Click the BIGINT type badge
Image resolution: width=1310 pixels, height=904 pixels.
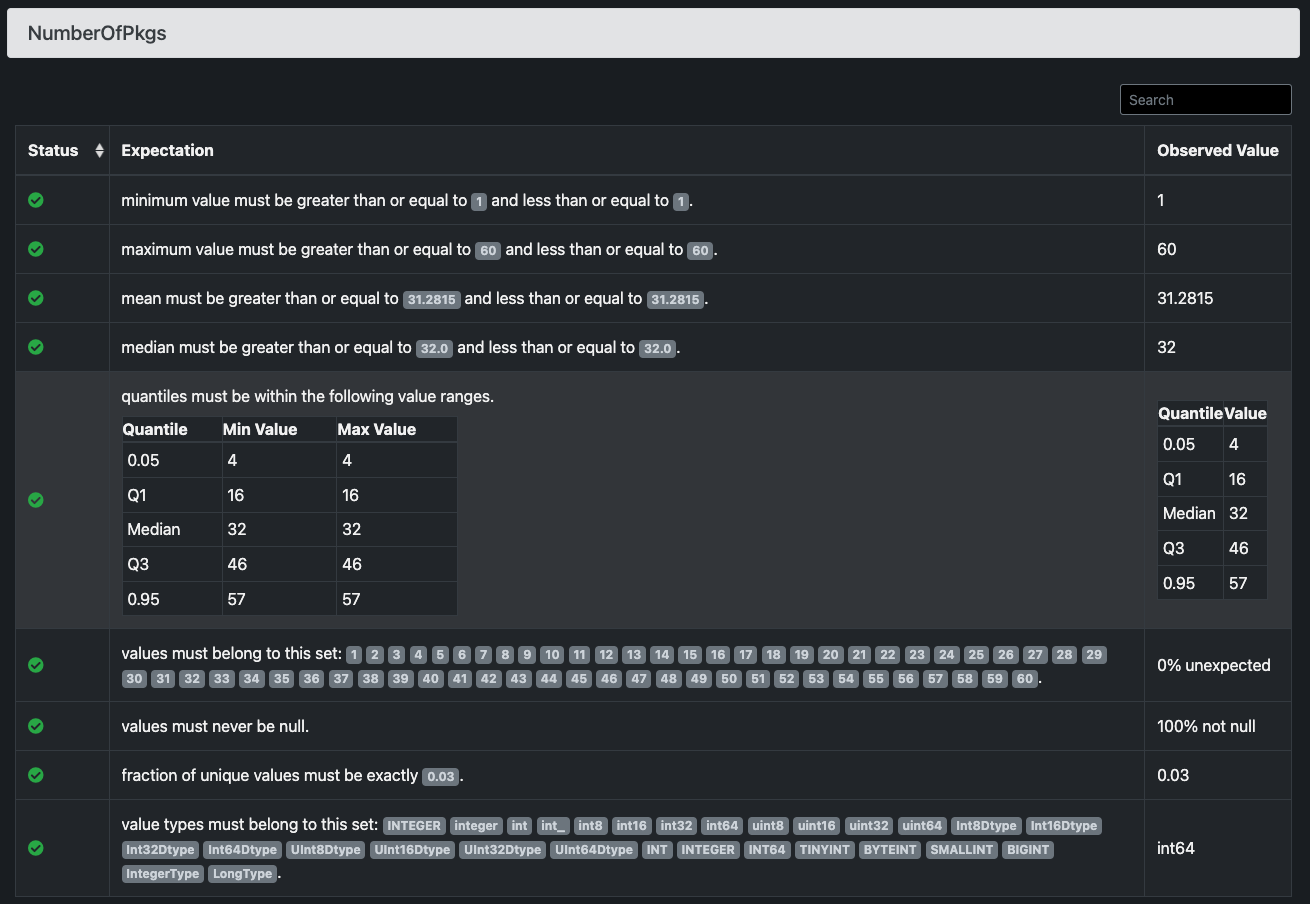[1028, 850]
